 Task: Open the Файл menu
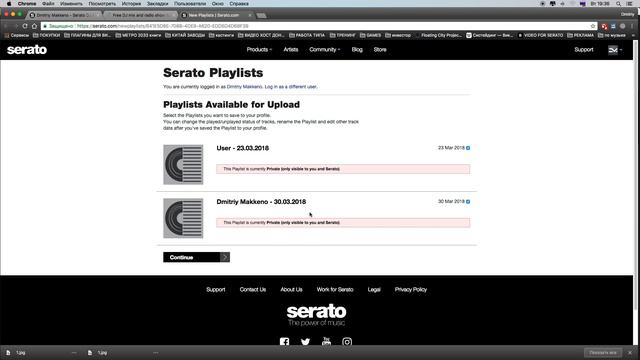(48, 3)
